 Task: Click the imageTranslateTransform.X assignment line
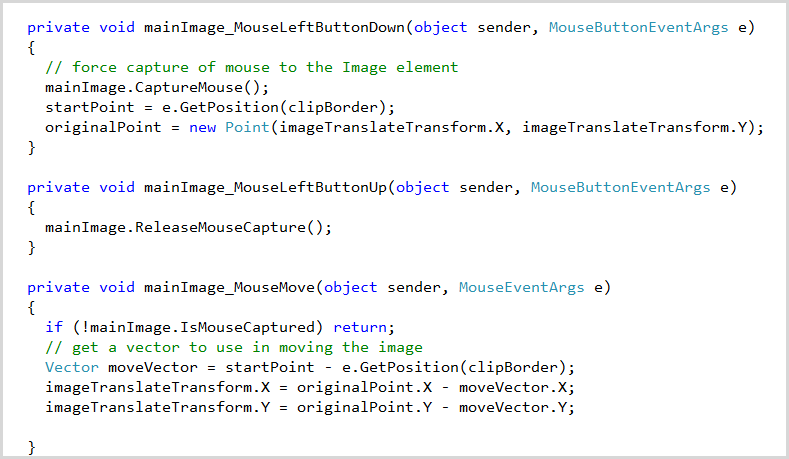point(310,388)
